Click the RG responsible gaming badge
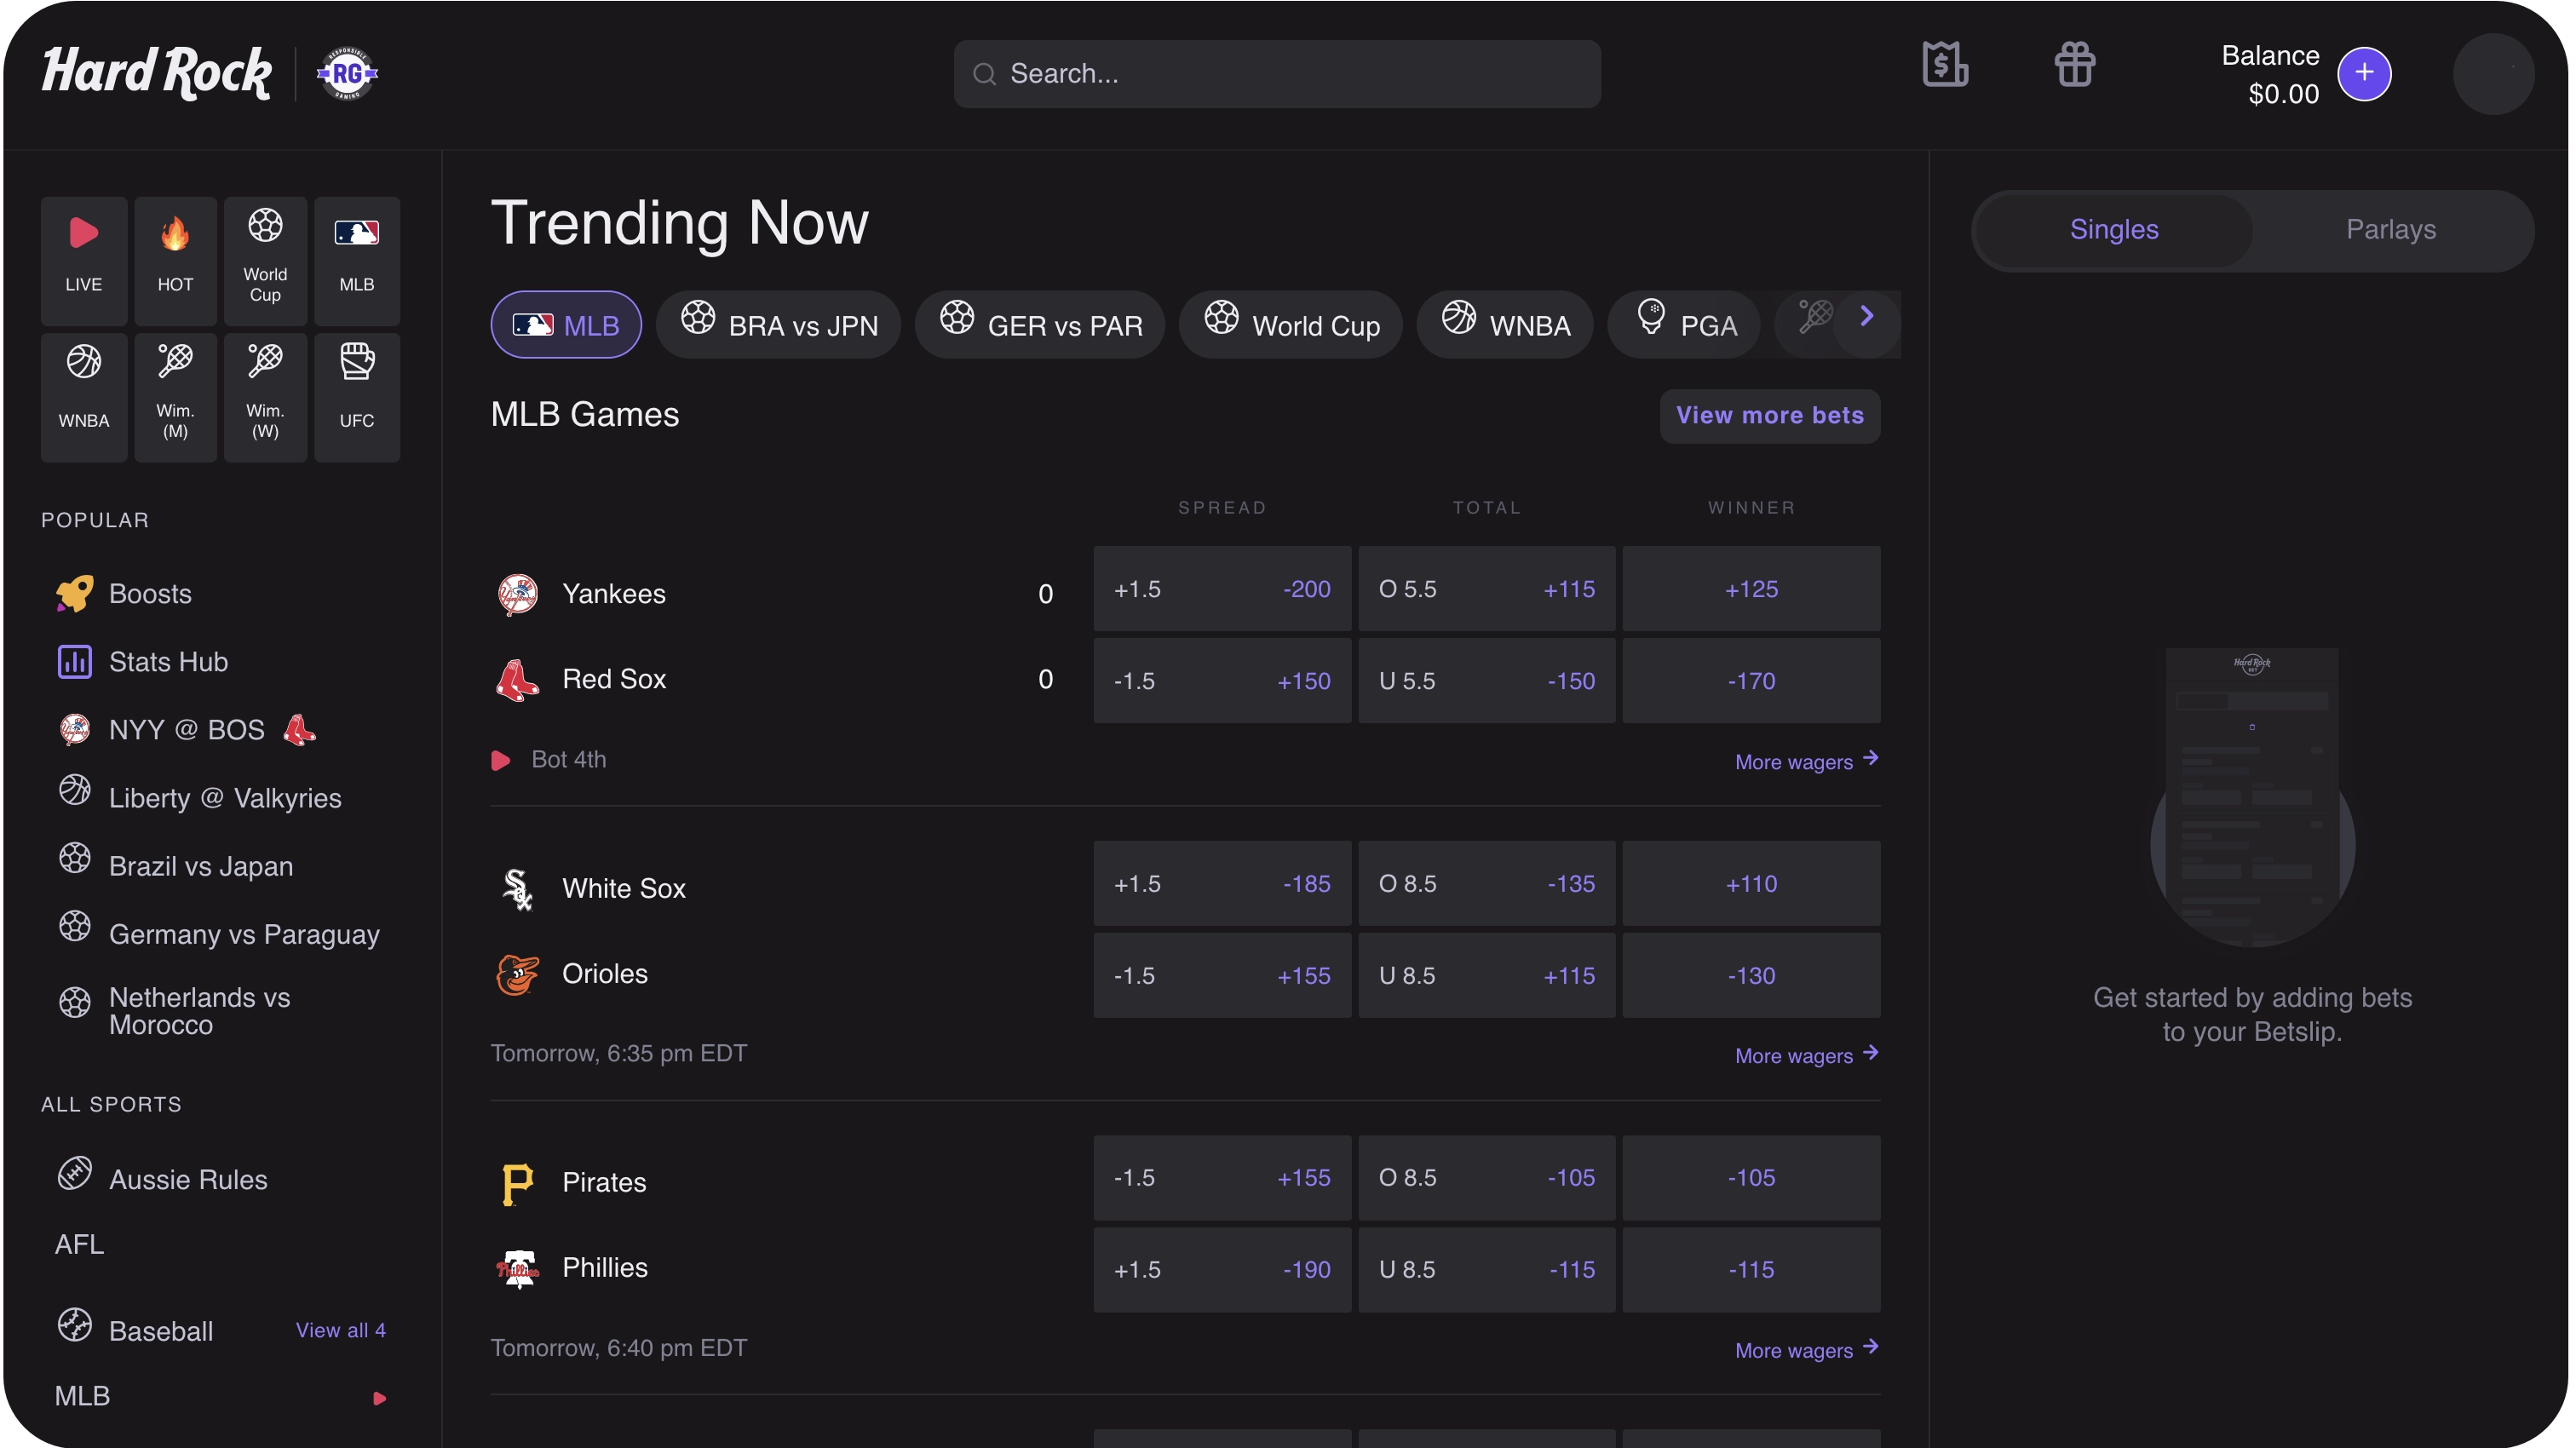2576x1448 pixels. tap(347, 73)
